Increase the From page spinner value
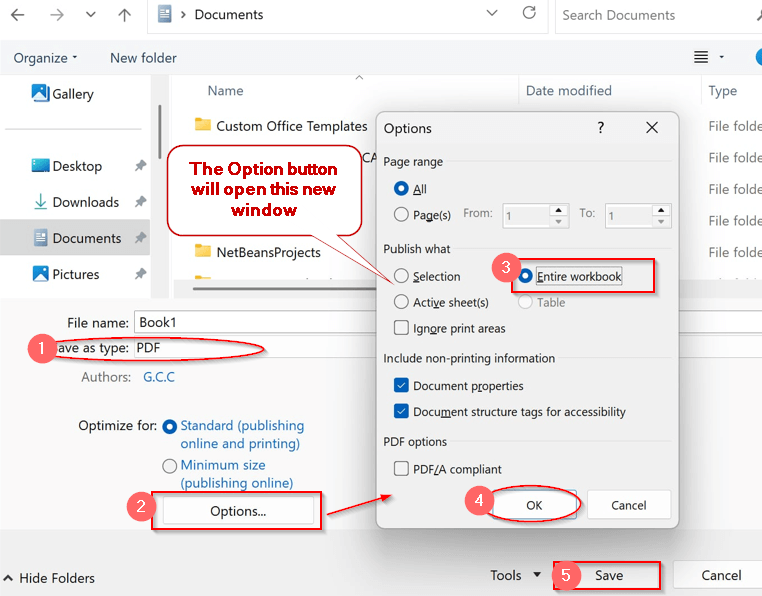Viewport: 762px width, 596px height. (558, 210)
